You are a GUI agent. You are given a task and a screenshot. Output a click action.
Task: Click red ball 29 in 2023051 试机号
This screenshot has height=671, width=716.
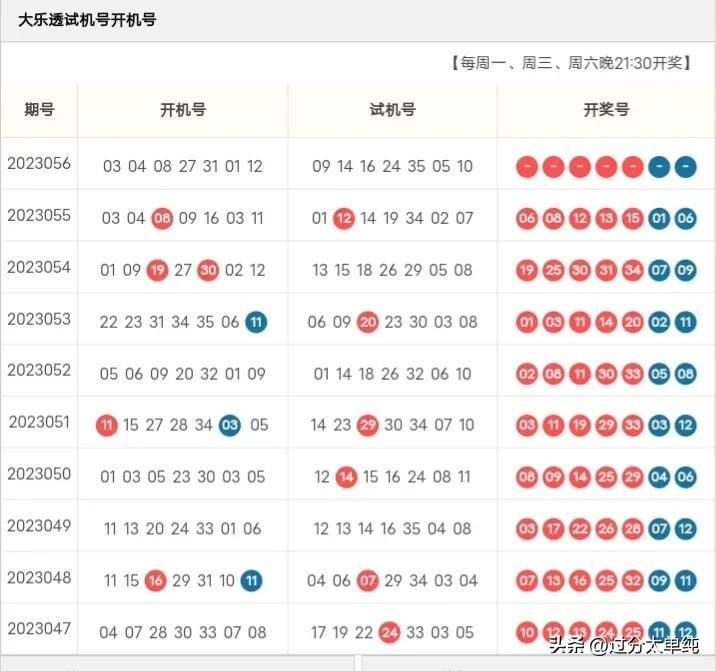[x=368, y=426]
